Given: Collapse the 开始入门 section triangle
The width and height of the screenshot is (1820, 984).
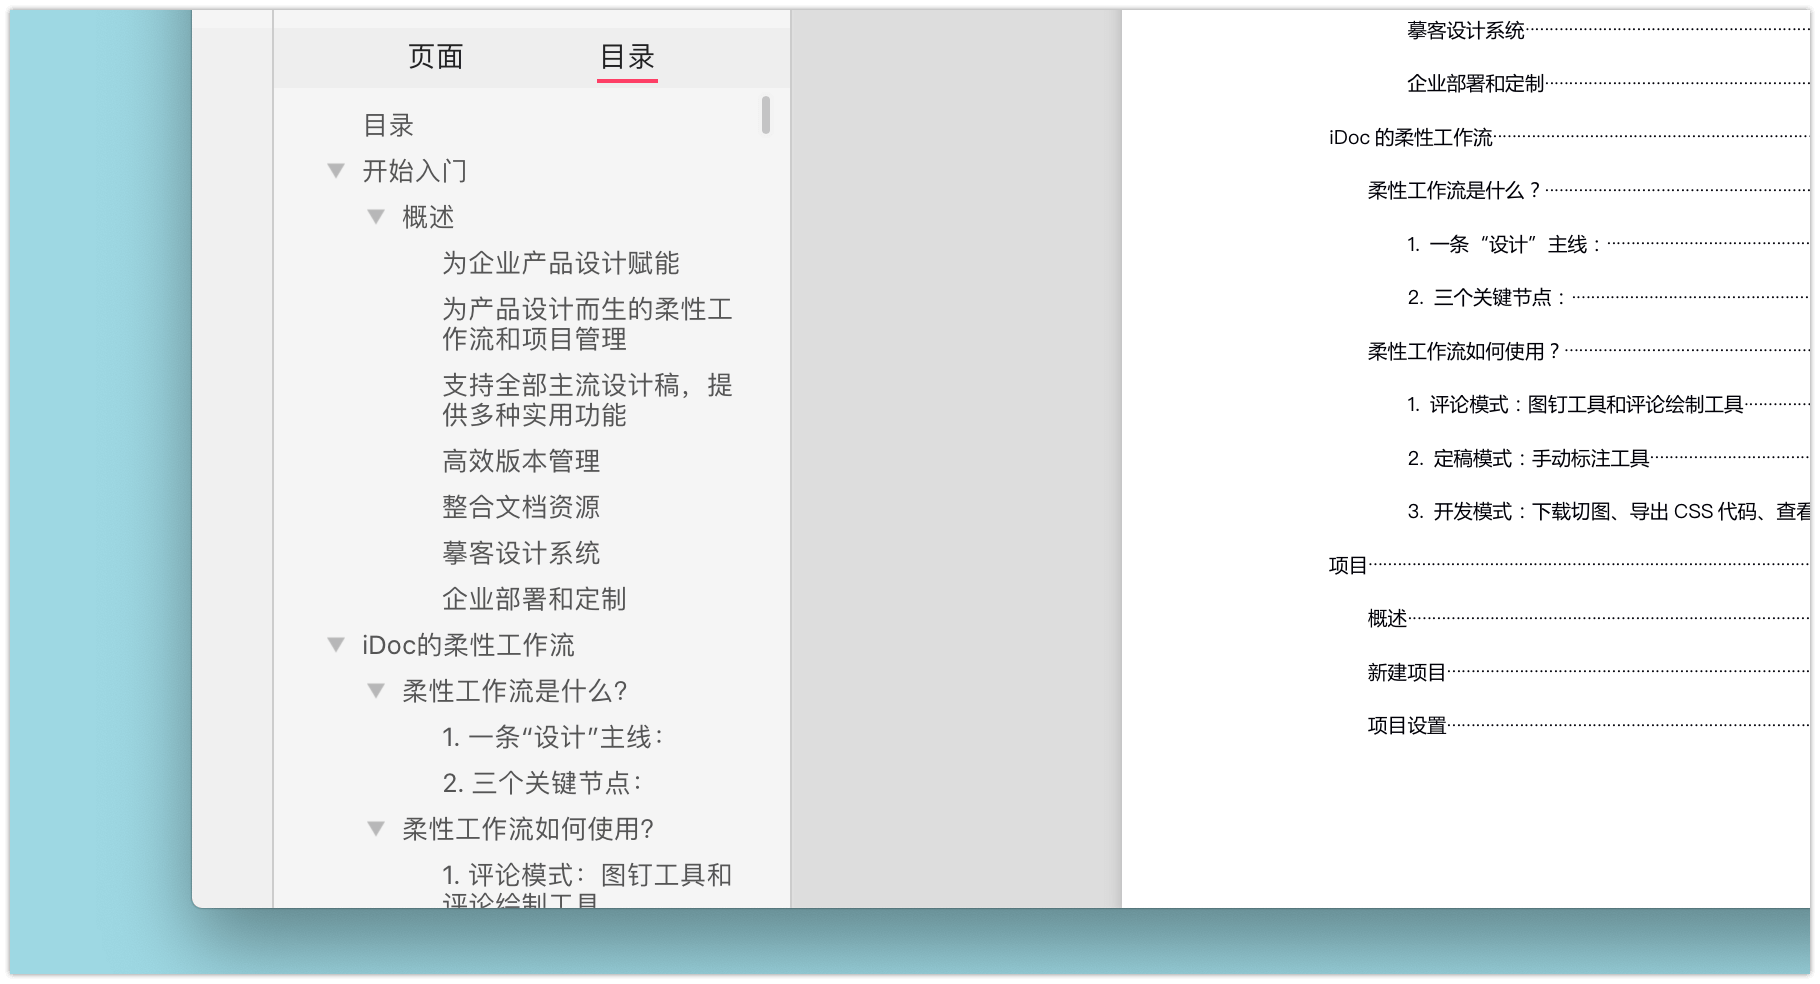Looking at the screenshot, I should pyautogui.click(x=337, y=170).
